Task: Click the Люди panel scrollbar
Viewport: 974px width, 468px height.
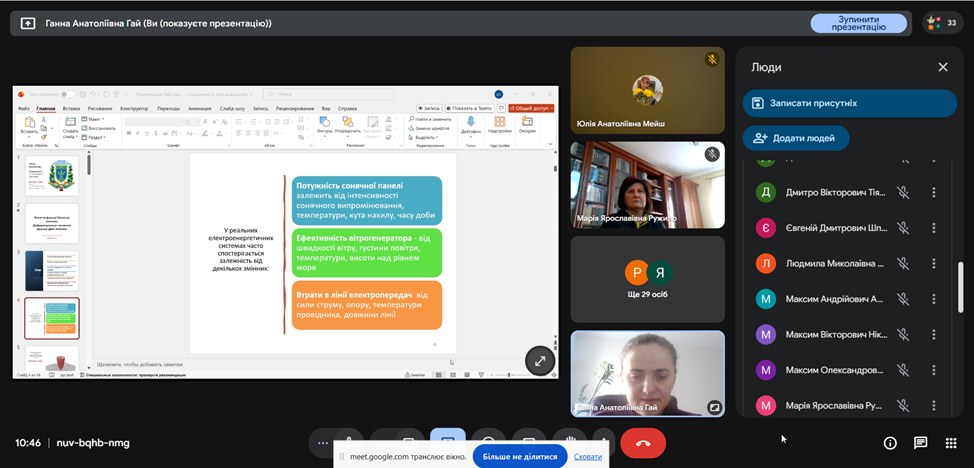Action: pyautogui.click(x=960, y=289)
